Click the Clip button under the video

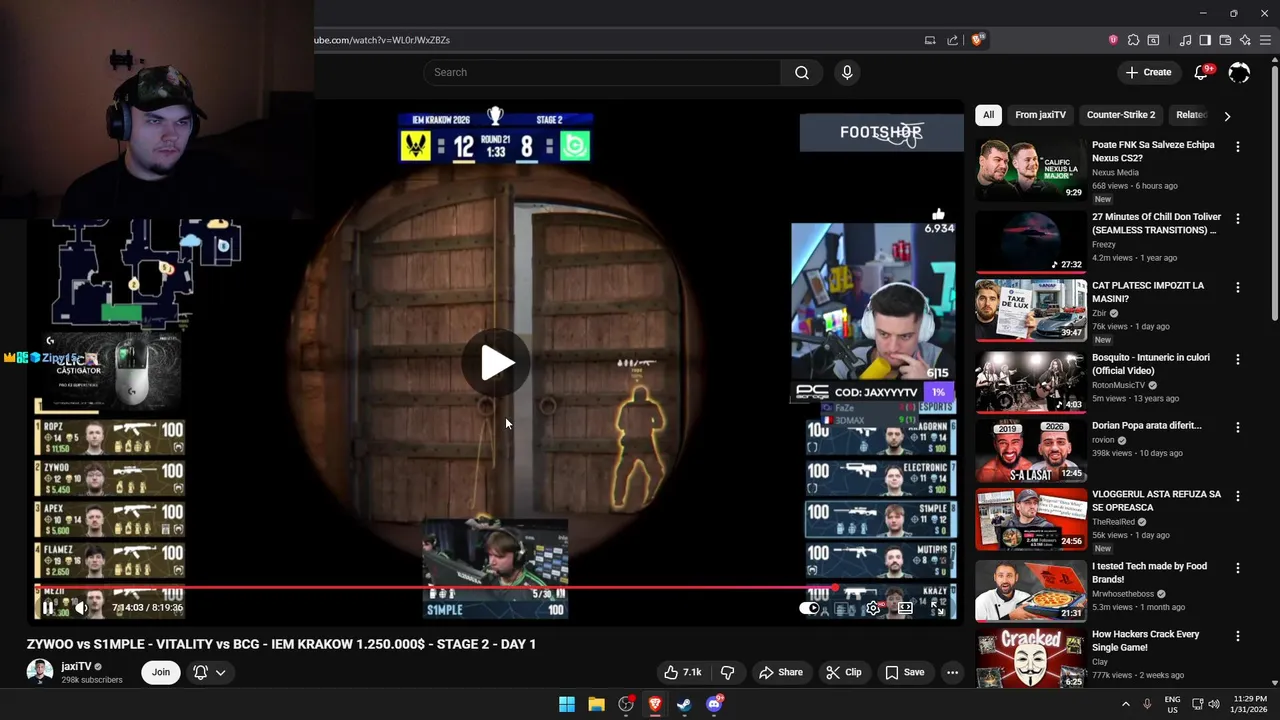click(x=844, y=672)
